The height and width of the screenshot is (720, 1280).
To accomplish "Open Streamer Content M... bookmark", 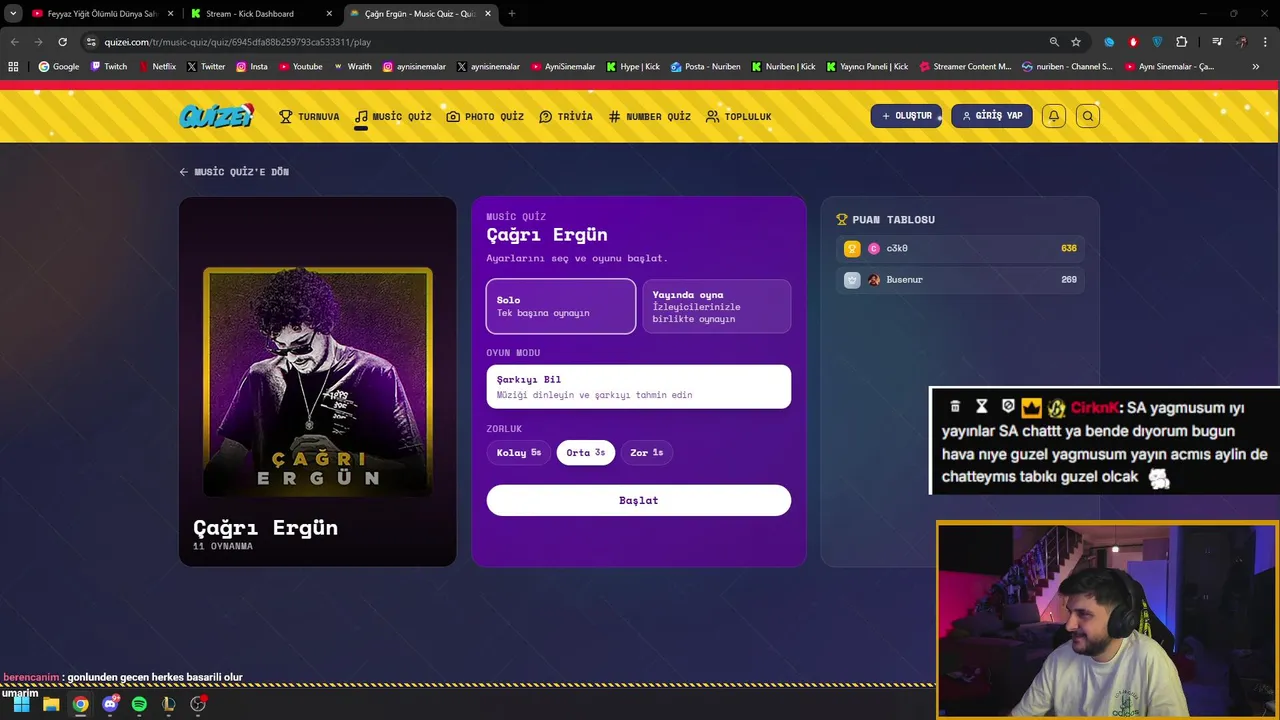I will coord(965,67).
